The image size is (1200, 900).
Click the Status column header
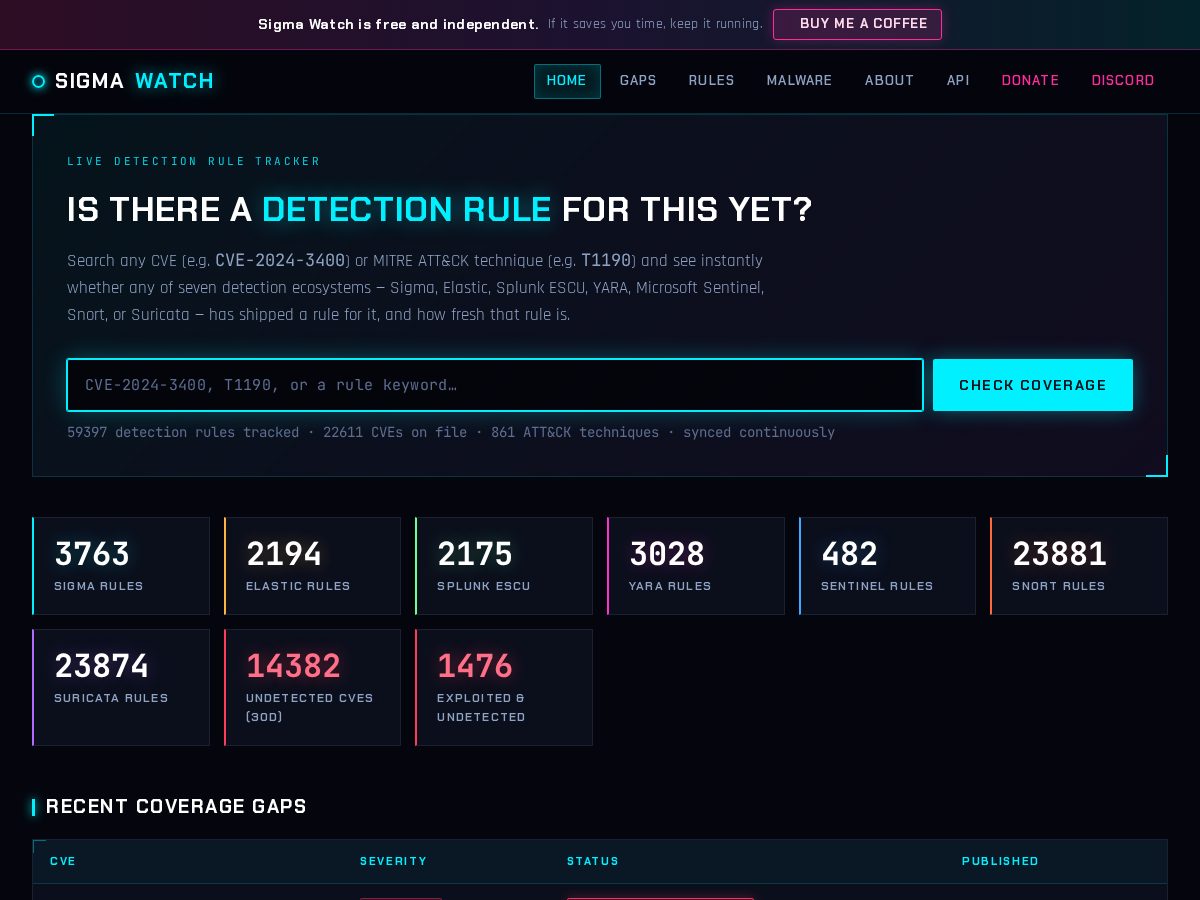tap(593, 861)
